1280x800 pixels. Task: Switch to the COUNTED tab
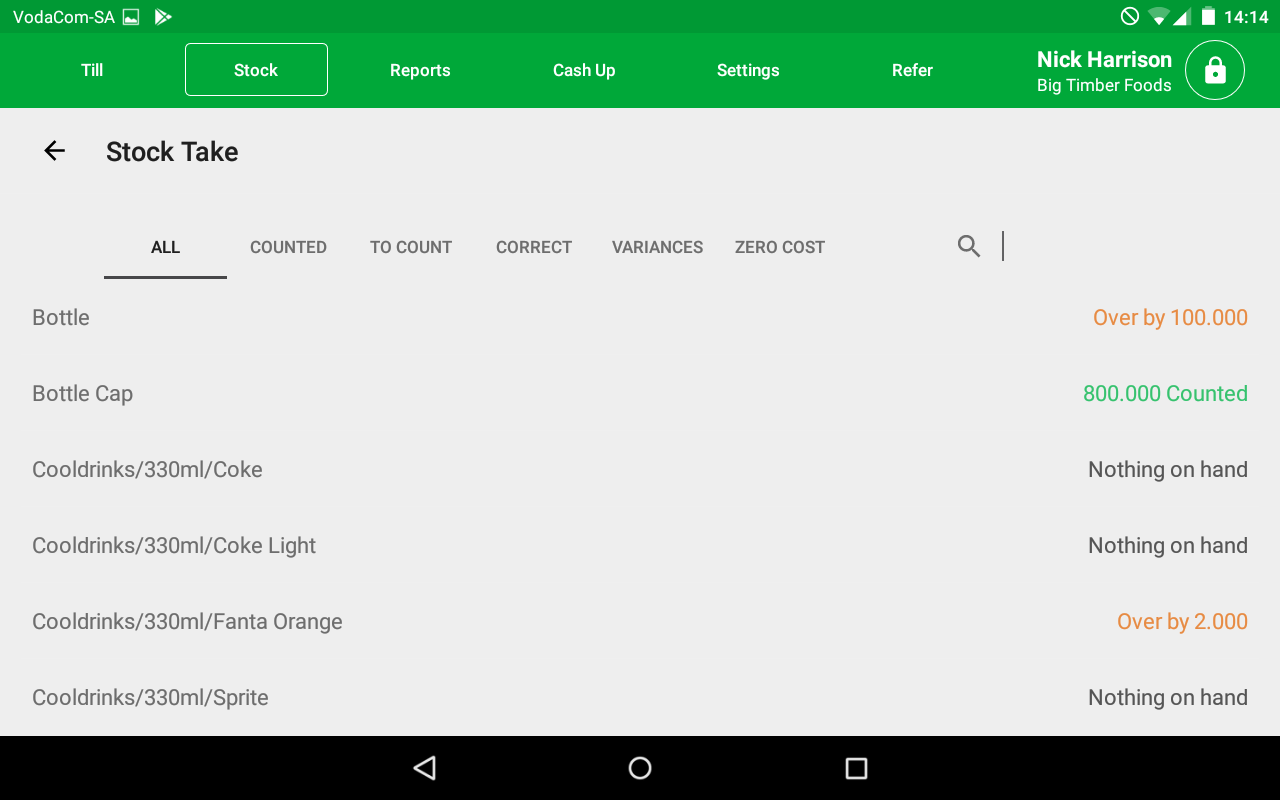point(288,247)
